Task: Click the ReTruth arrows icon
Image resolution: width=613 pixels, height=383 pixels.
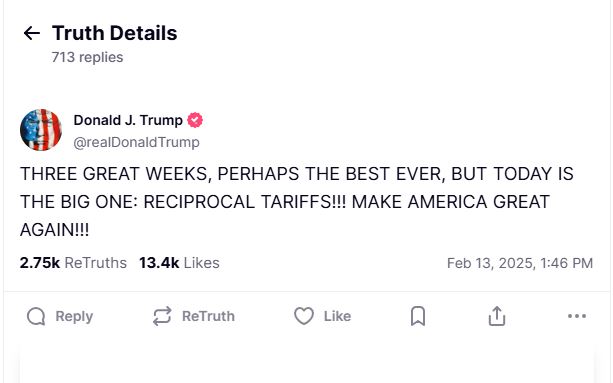Action: [162, 316]
